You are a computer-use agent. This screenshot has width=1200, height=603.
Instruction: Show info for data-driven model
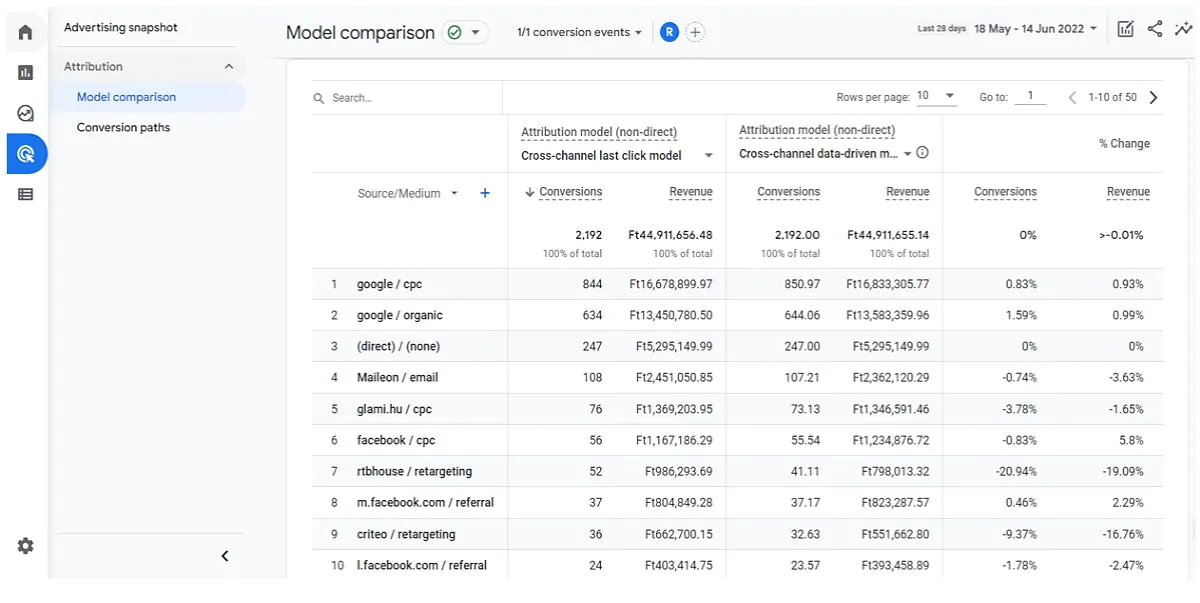[922, 153]
